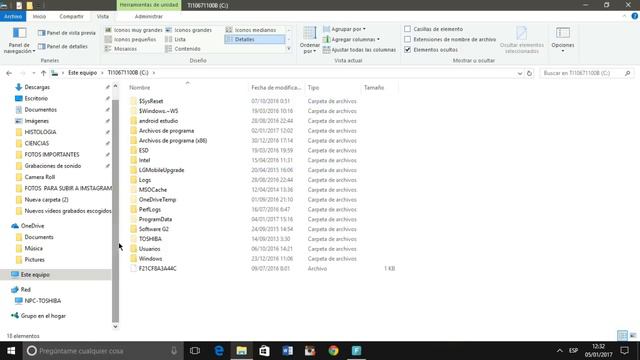The height and width of the screenshot is (360, 640).
Task: Click Este equipo in address bar
Action: click(x=82, y=73)
